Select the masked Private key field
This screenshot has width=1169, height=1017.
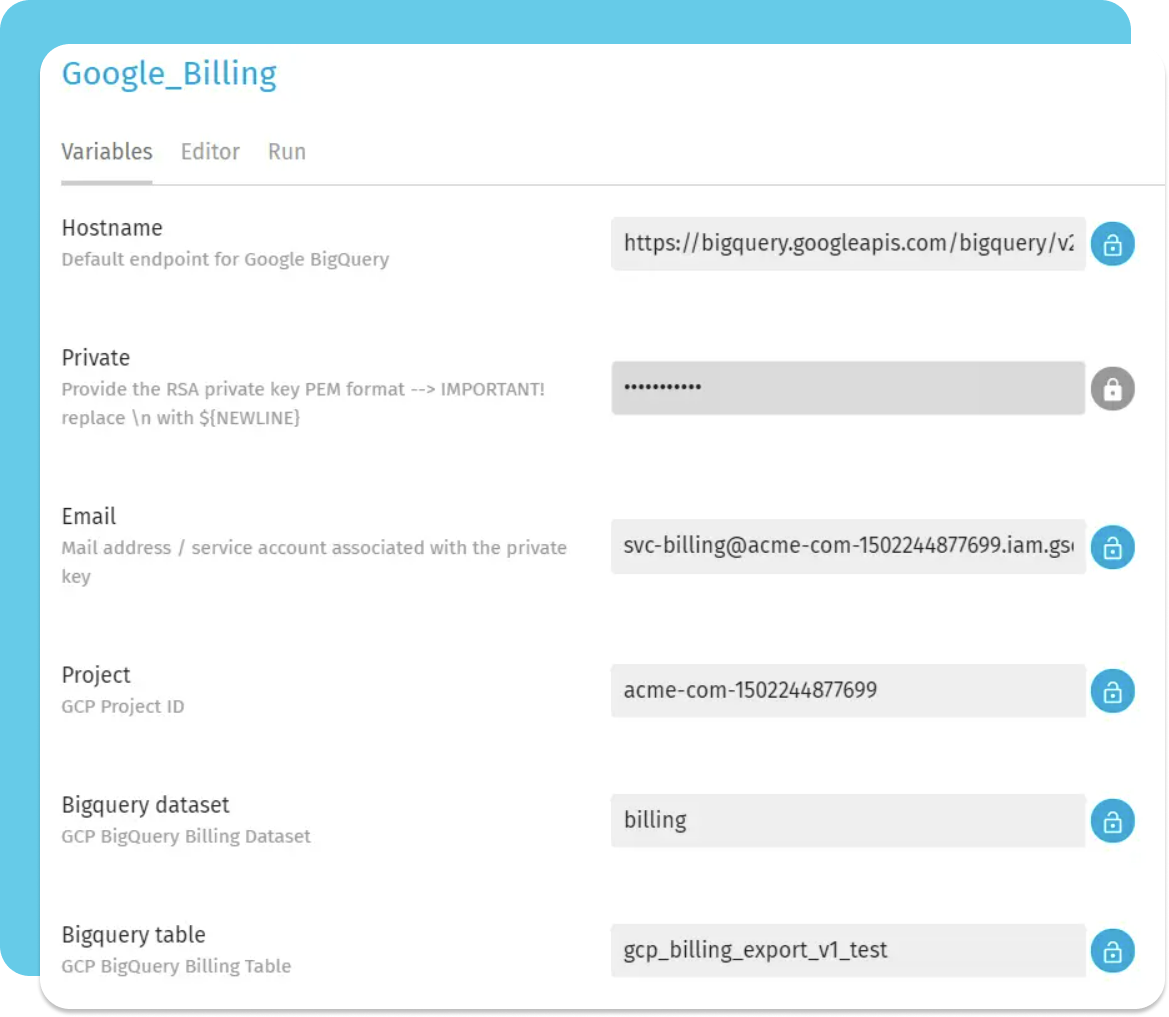pyautogui.click(x=848, y=388)
